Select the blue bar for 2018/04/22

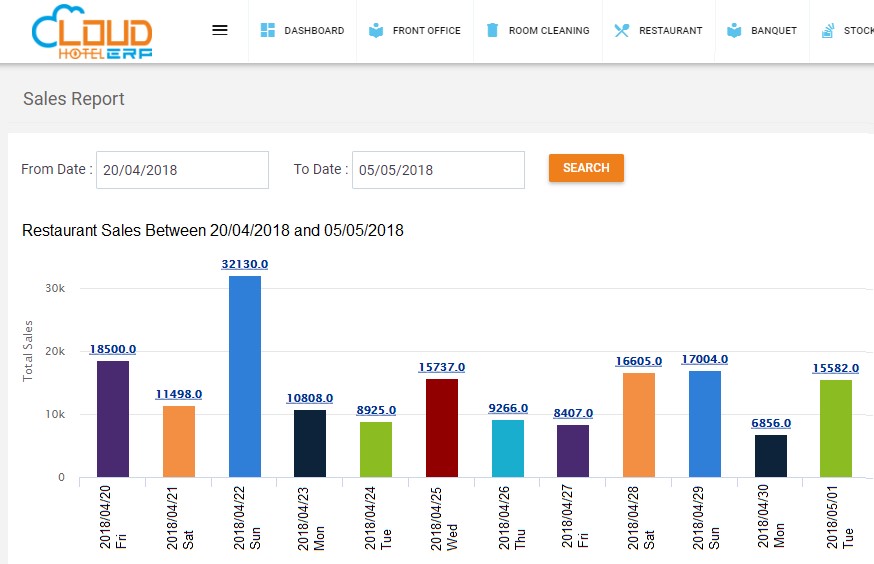[x=245, y=376]
